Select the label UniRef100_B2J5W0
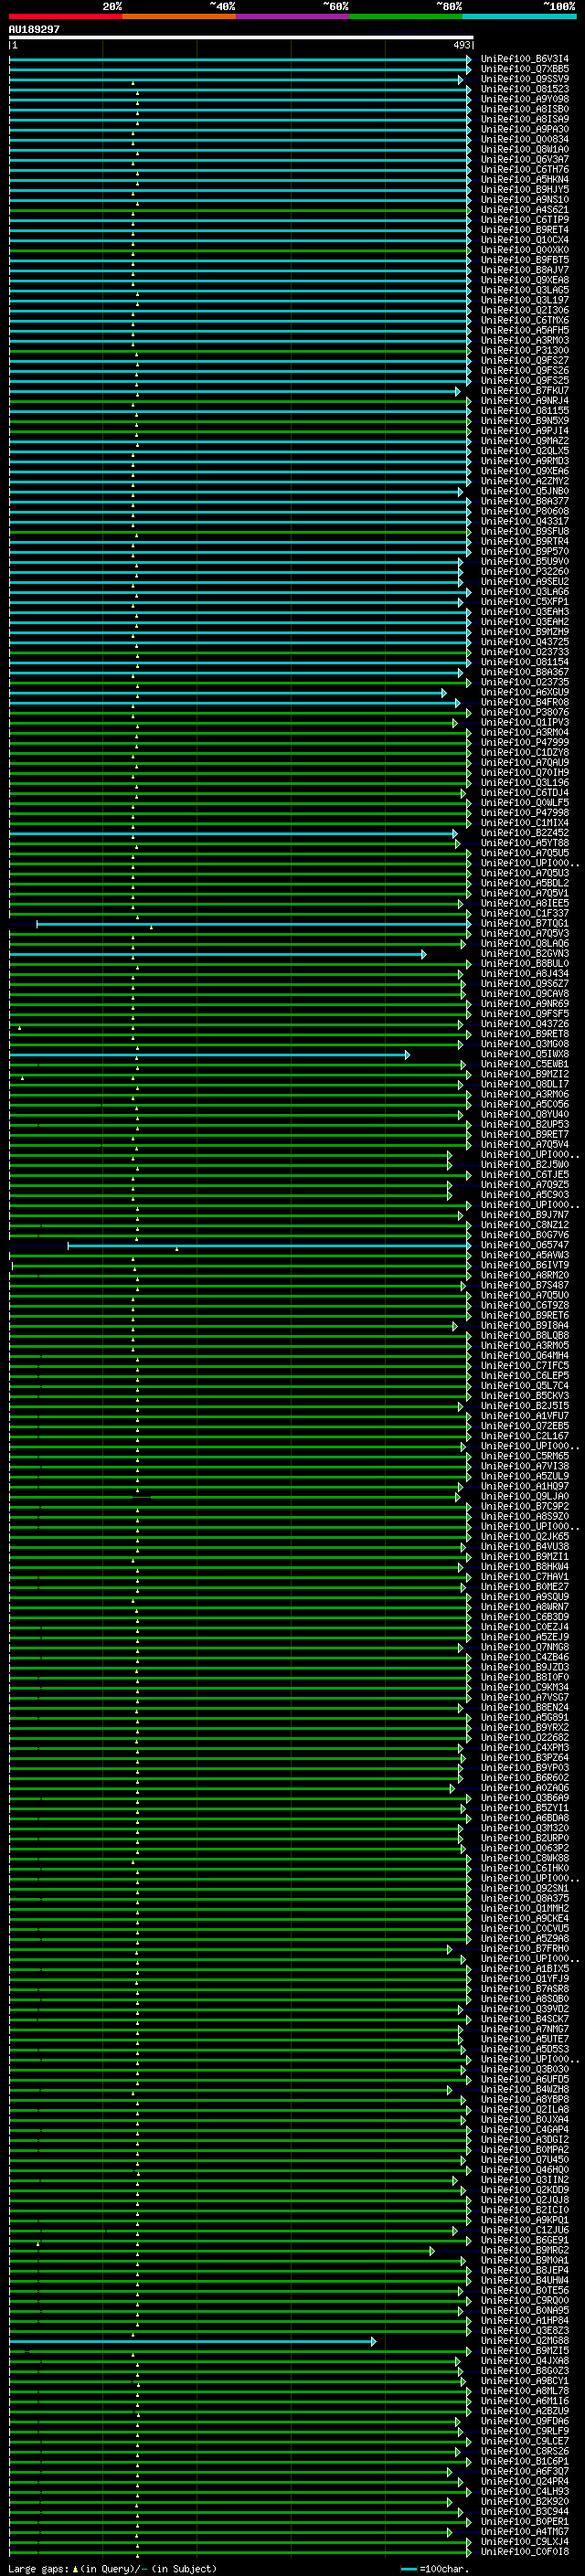The height and width of the screenshot is (2576, 585). pos(525,1165)
